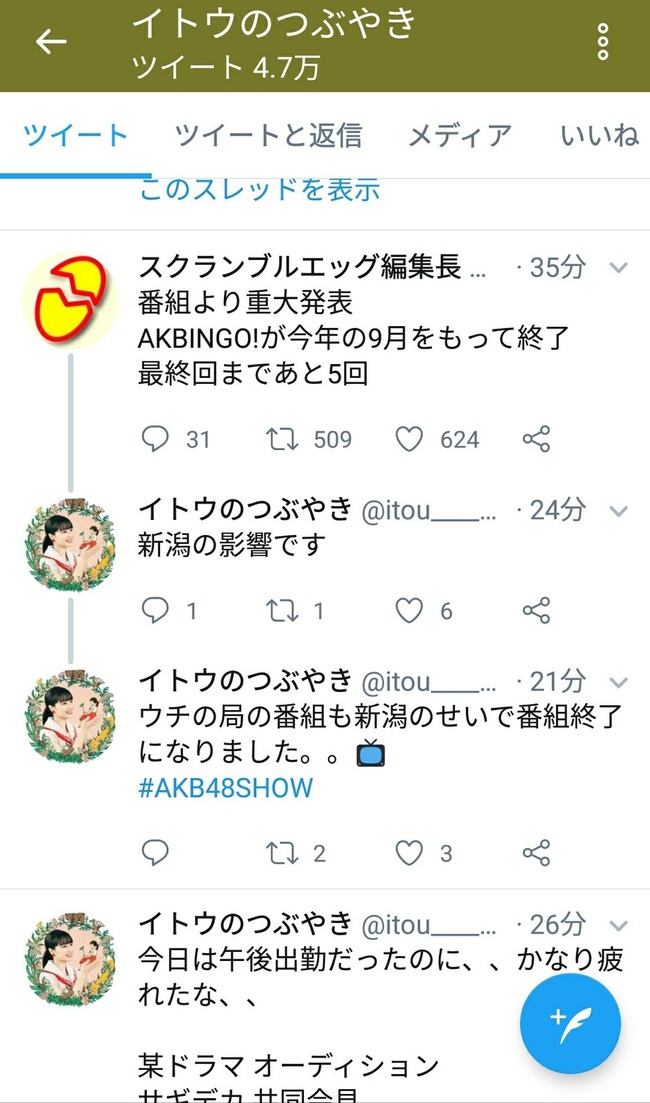Expand options caret on 21分 tweet
The image size is (650, 1103).
pos(618,682)
